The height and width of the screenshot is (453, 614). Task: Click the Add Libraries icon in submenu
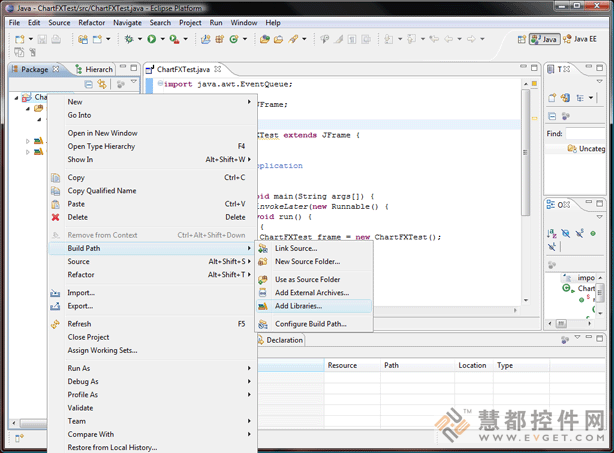(x=263, y=306)
